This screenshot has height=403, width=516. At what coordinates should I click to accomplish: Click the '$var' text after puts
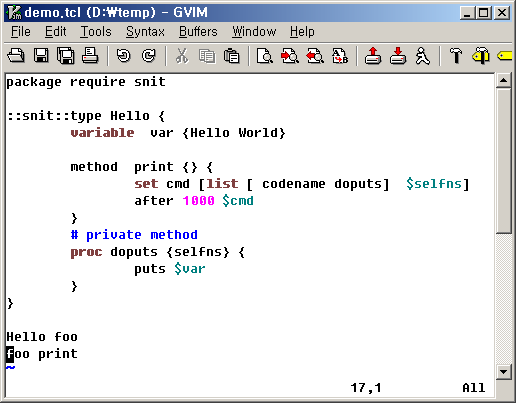pyautogui.click(x=190, y=269)
